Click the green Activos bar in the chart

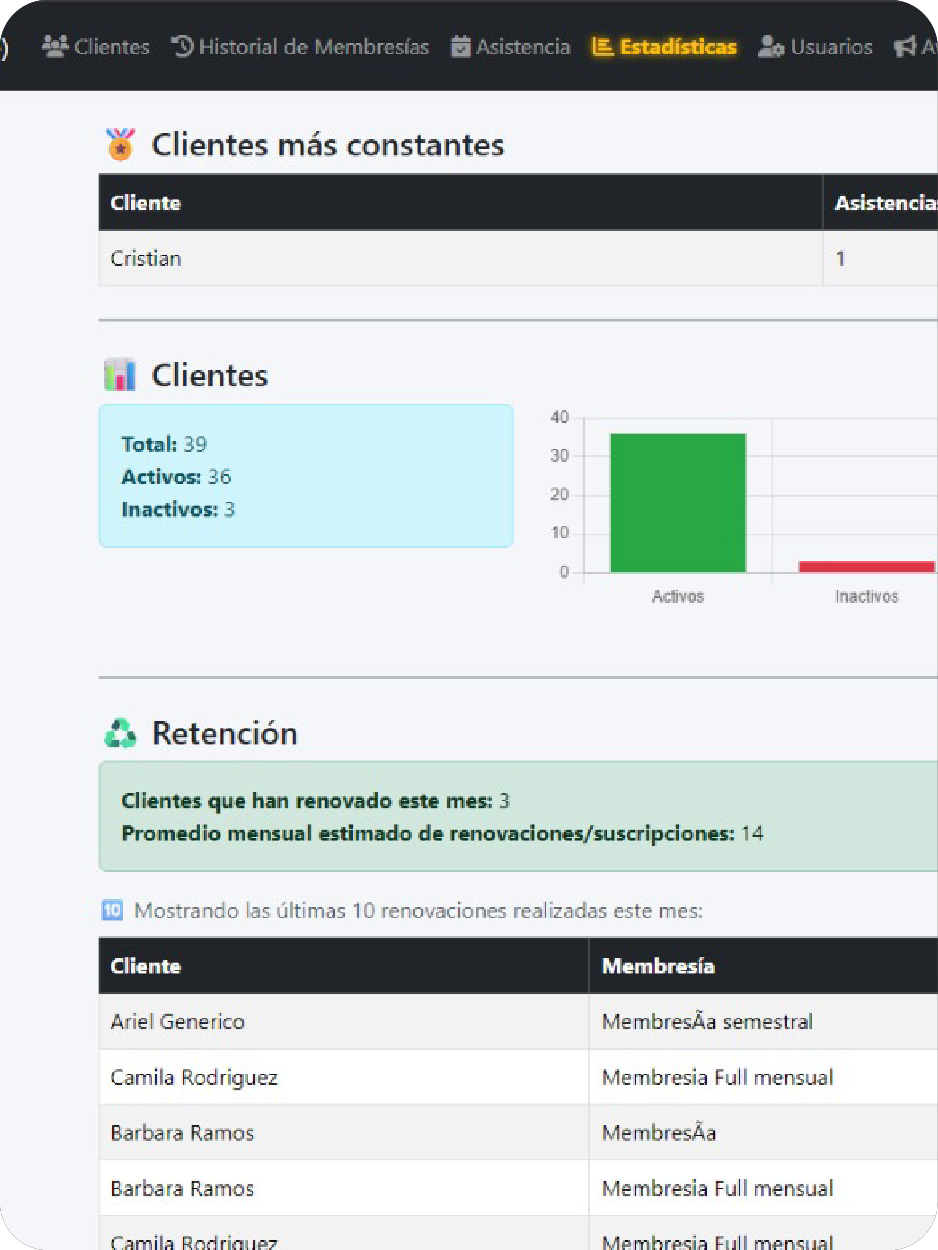coord(677,500)
